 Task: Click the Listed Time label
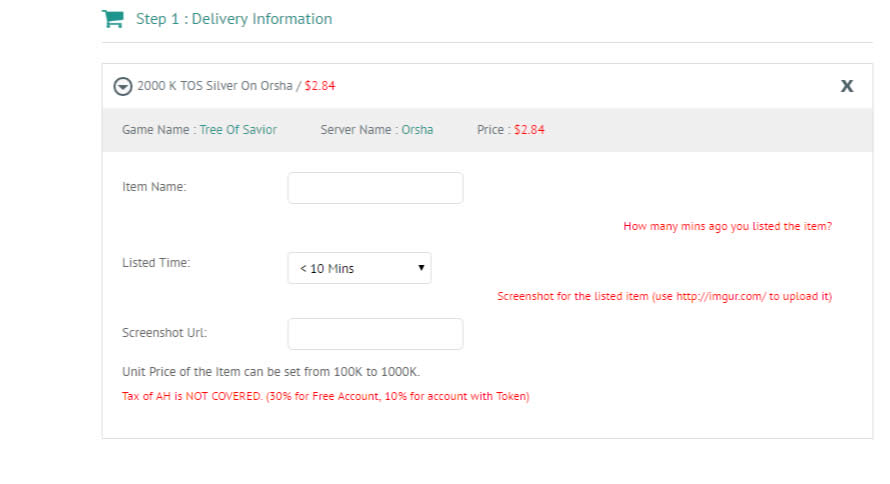[156, 263]
